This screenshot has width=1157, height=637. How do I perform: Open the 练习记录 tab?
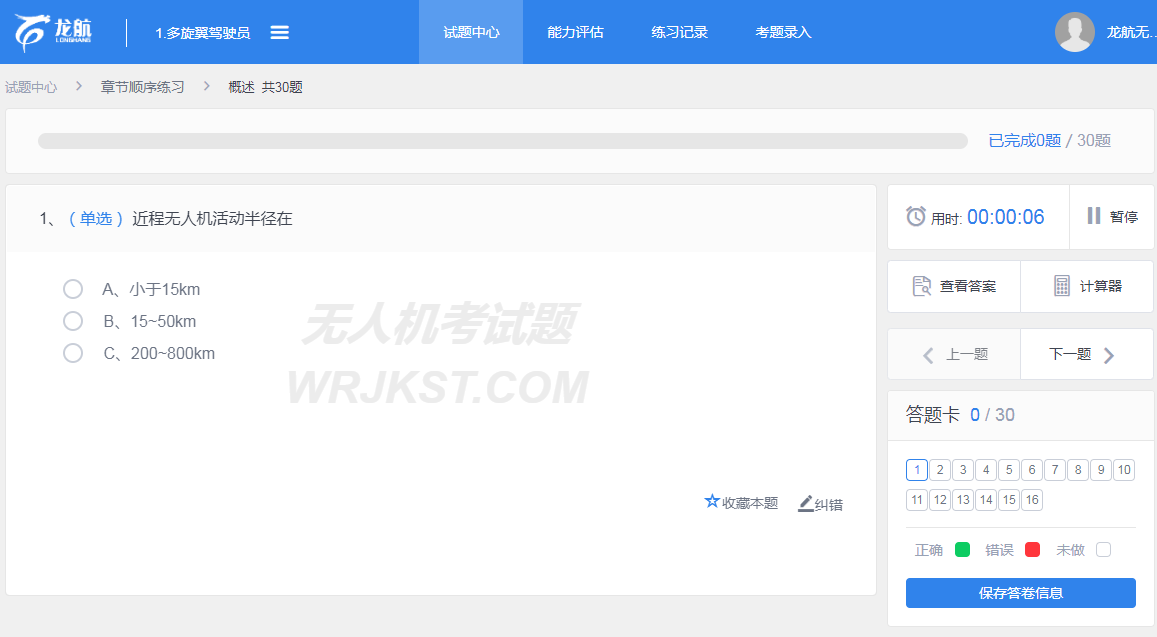(x=680, y=32)
